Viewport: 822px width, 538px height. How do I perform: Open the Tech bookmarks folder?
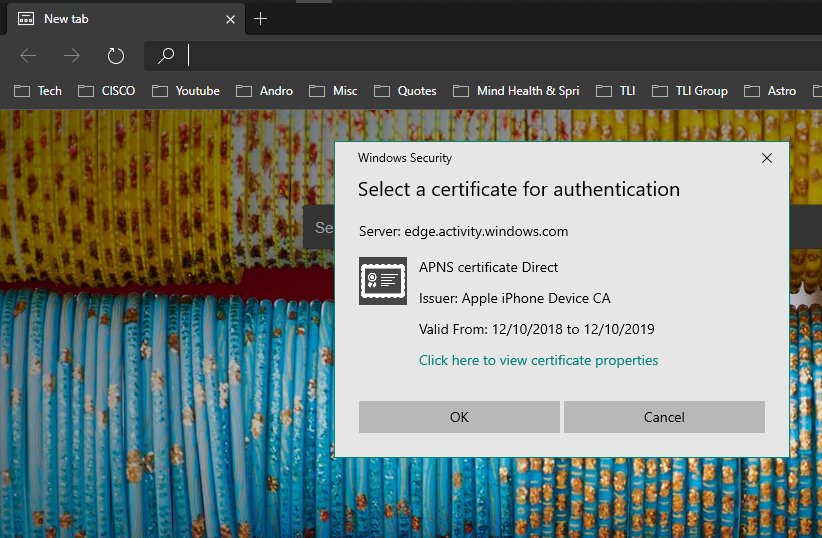[38, 91]
